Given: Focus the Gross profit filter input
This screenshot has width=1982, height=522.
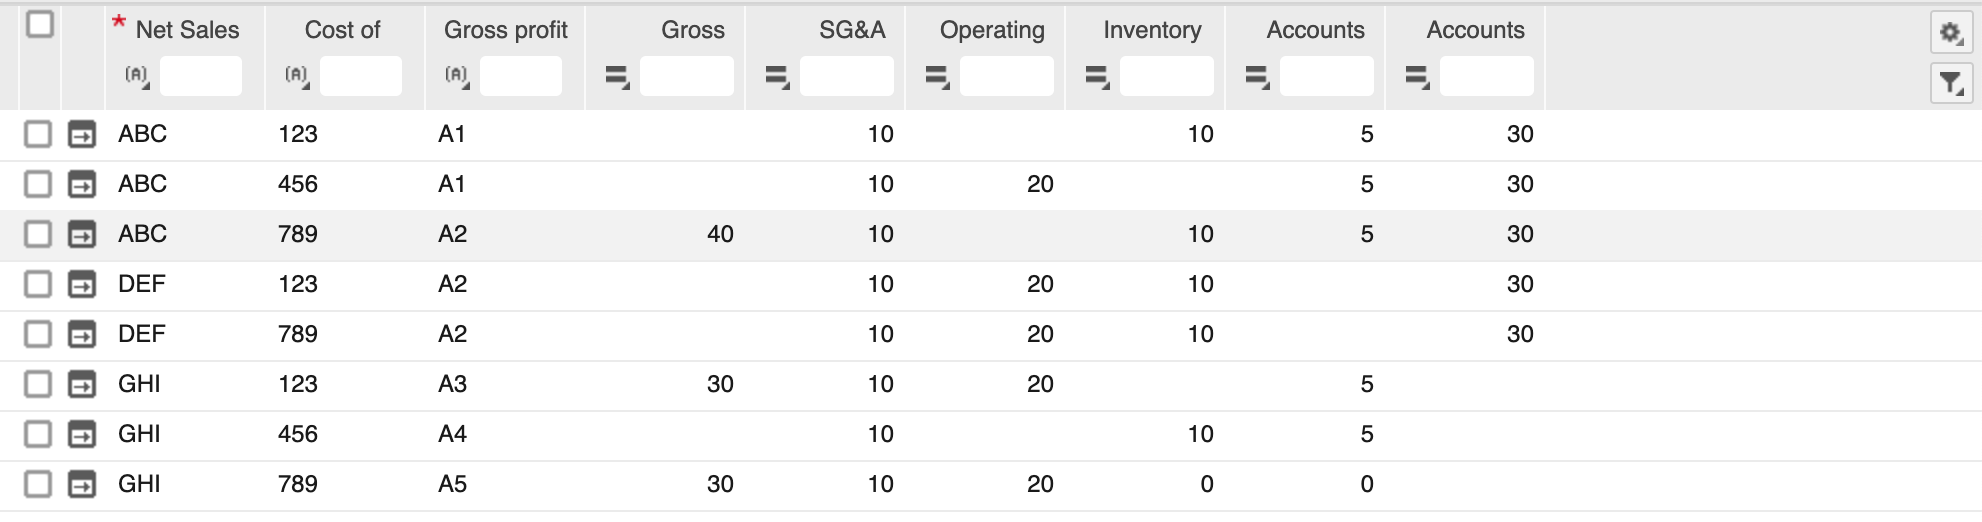Looking at the screenshot, I should tap(521, 76).
